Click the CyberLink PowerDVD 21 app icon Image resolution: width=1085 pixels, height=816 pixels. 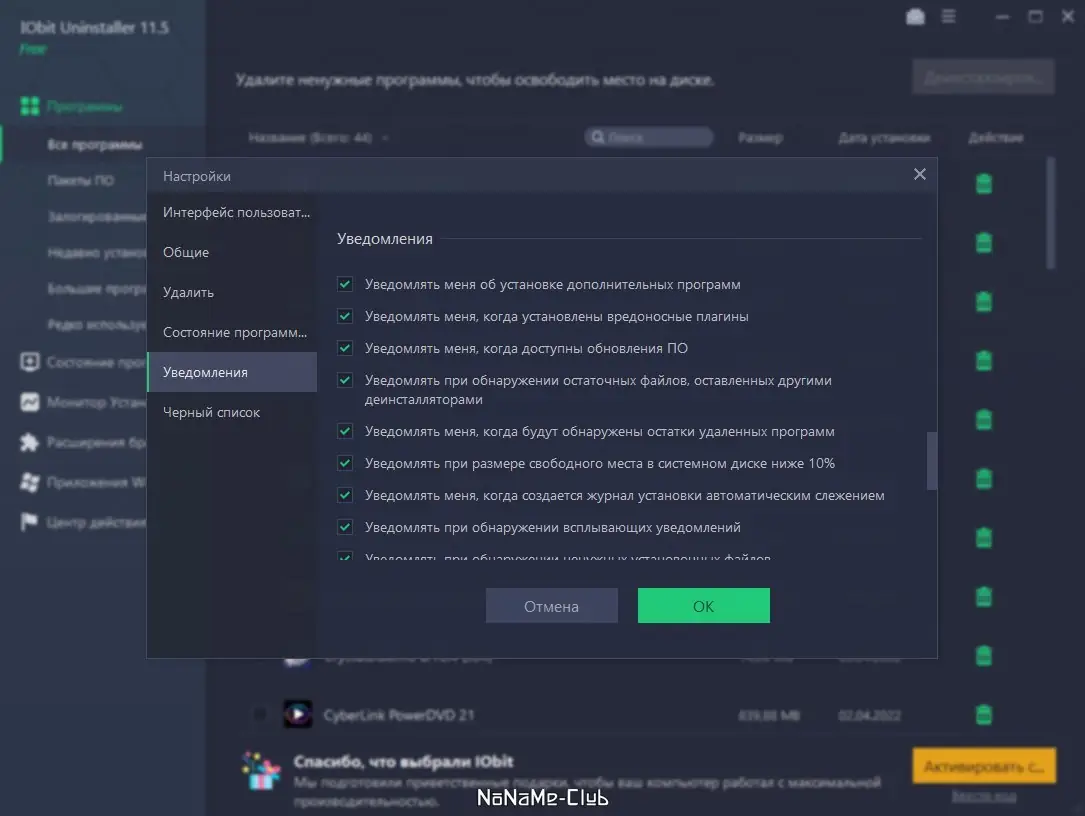(x=298, y=714)
